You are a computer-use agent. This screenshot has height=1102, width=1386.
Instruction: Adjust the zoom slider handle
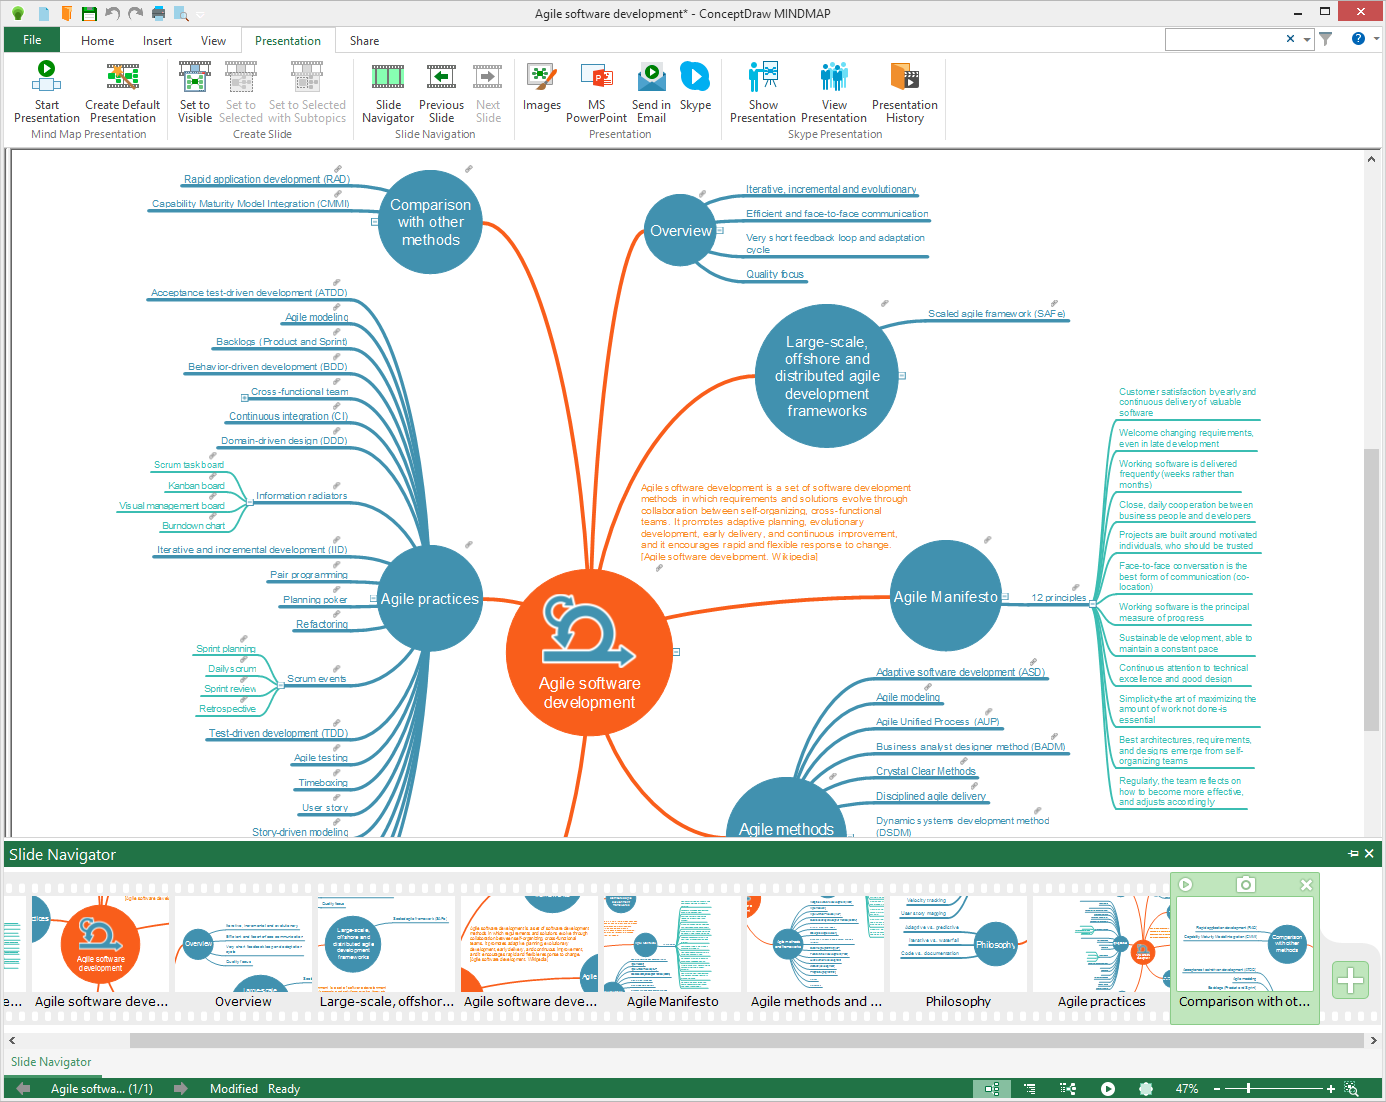click(x=1248, y=1088)
